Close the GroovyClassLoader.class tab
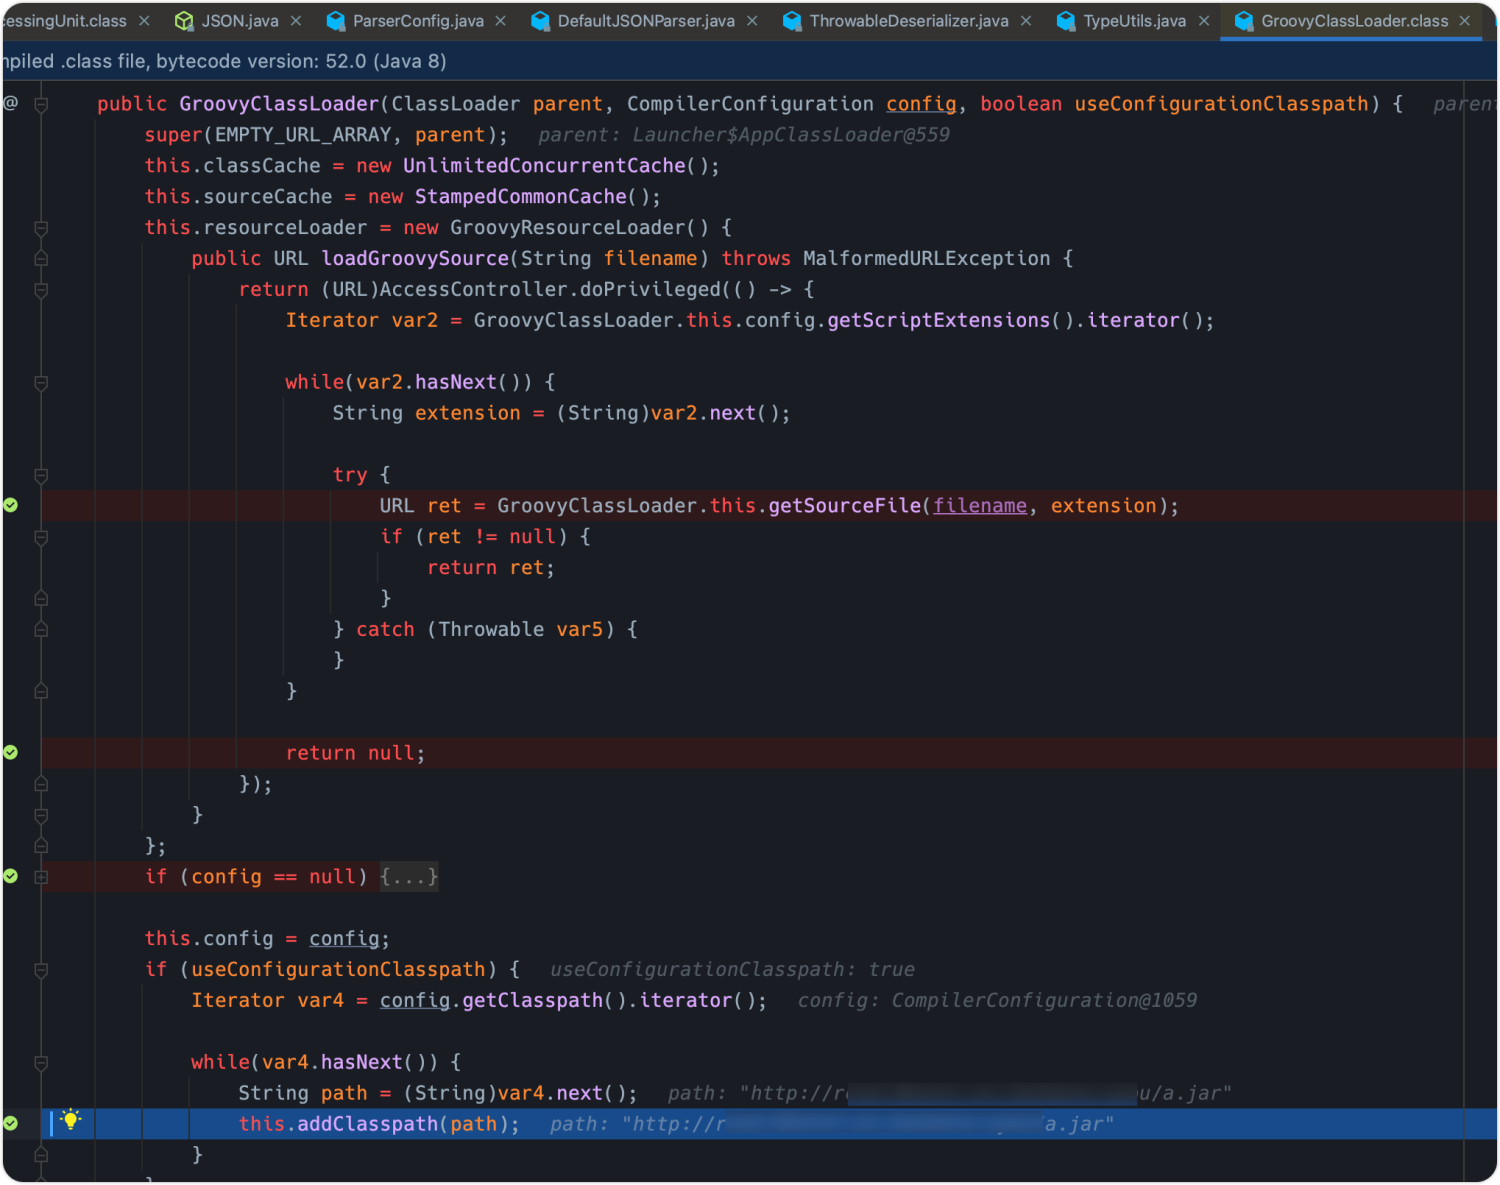This screenshot has height=1185, width=1500. pos(1465,21)
